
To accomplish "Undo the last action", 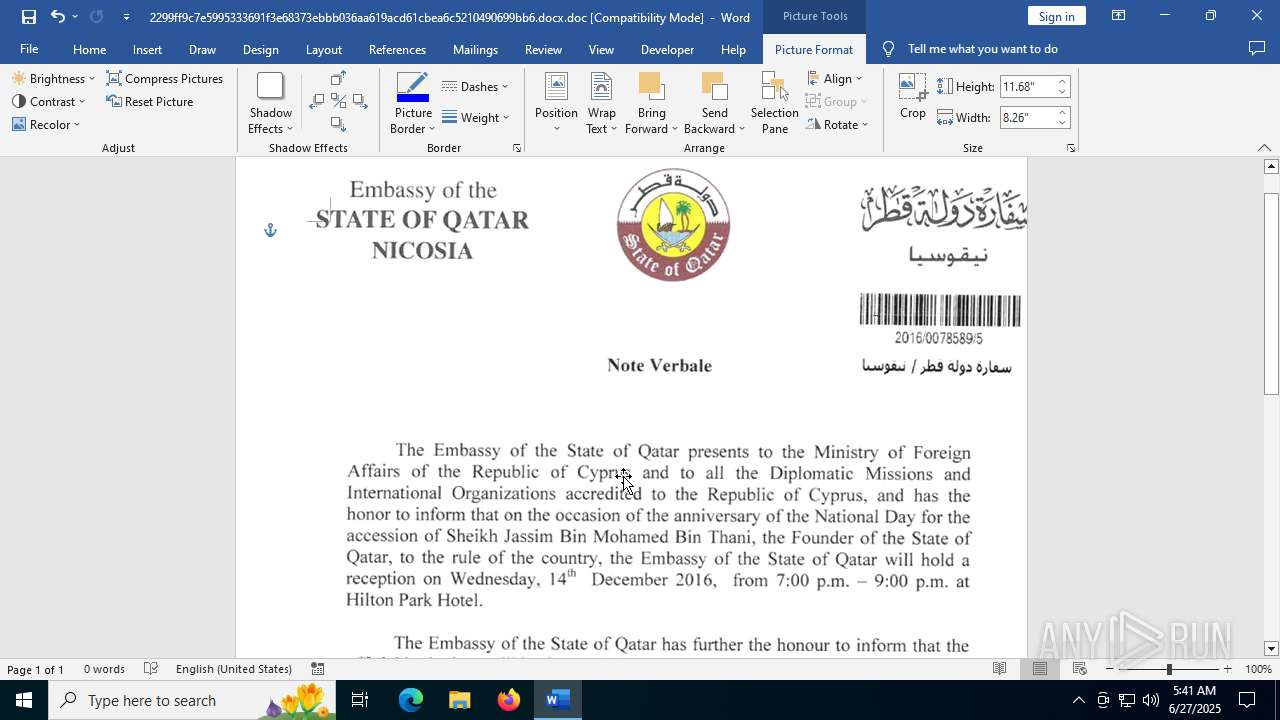I will pos(57,17).
